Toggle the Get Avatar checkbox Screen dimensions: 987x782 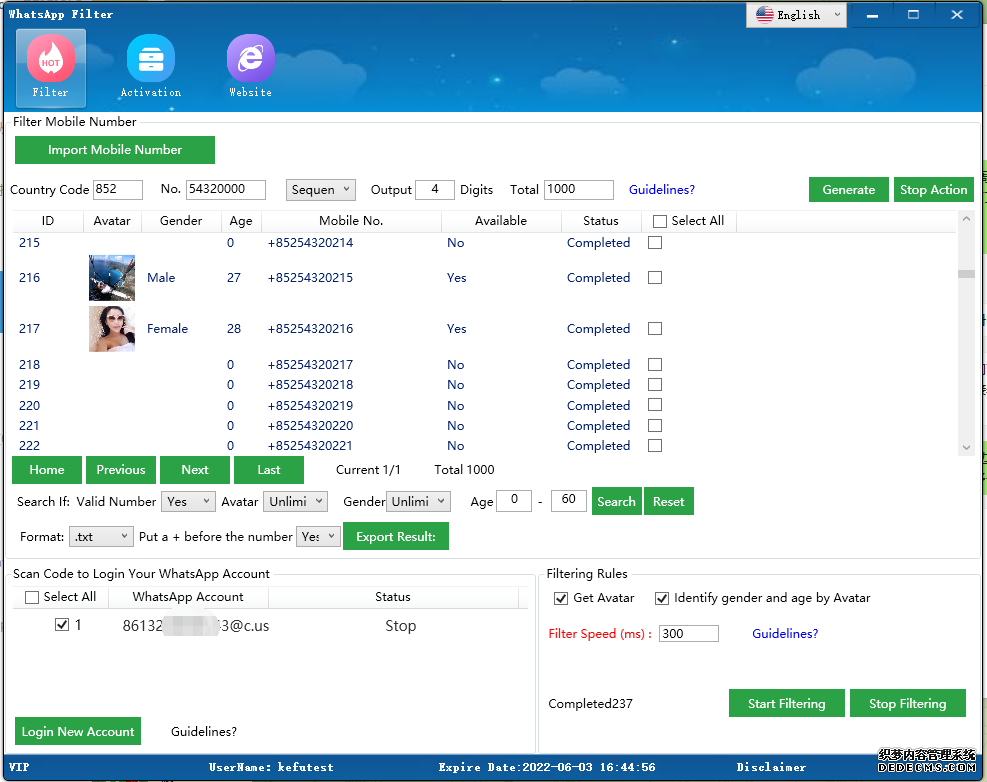point(561,598)
